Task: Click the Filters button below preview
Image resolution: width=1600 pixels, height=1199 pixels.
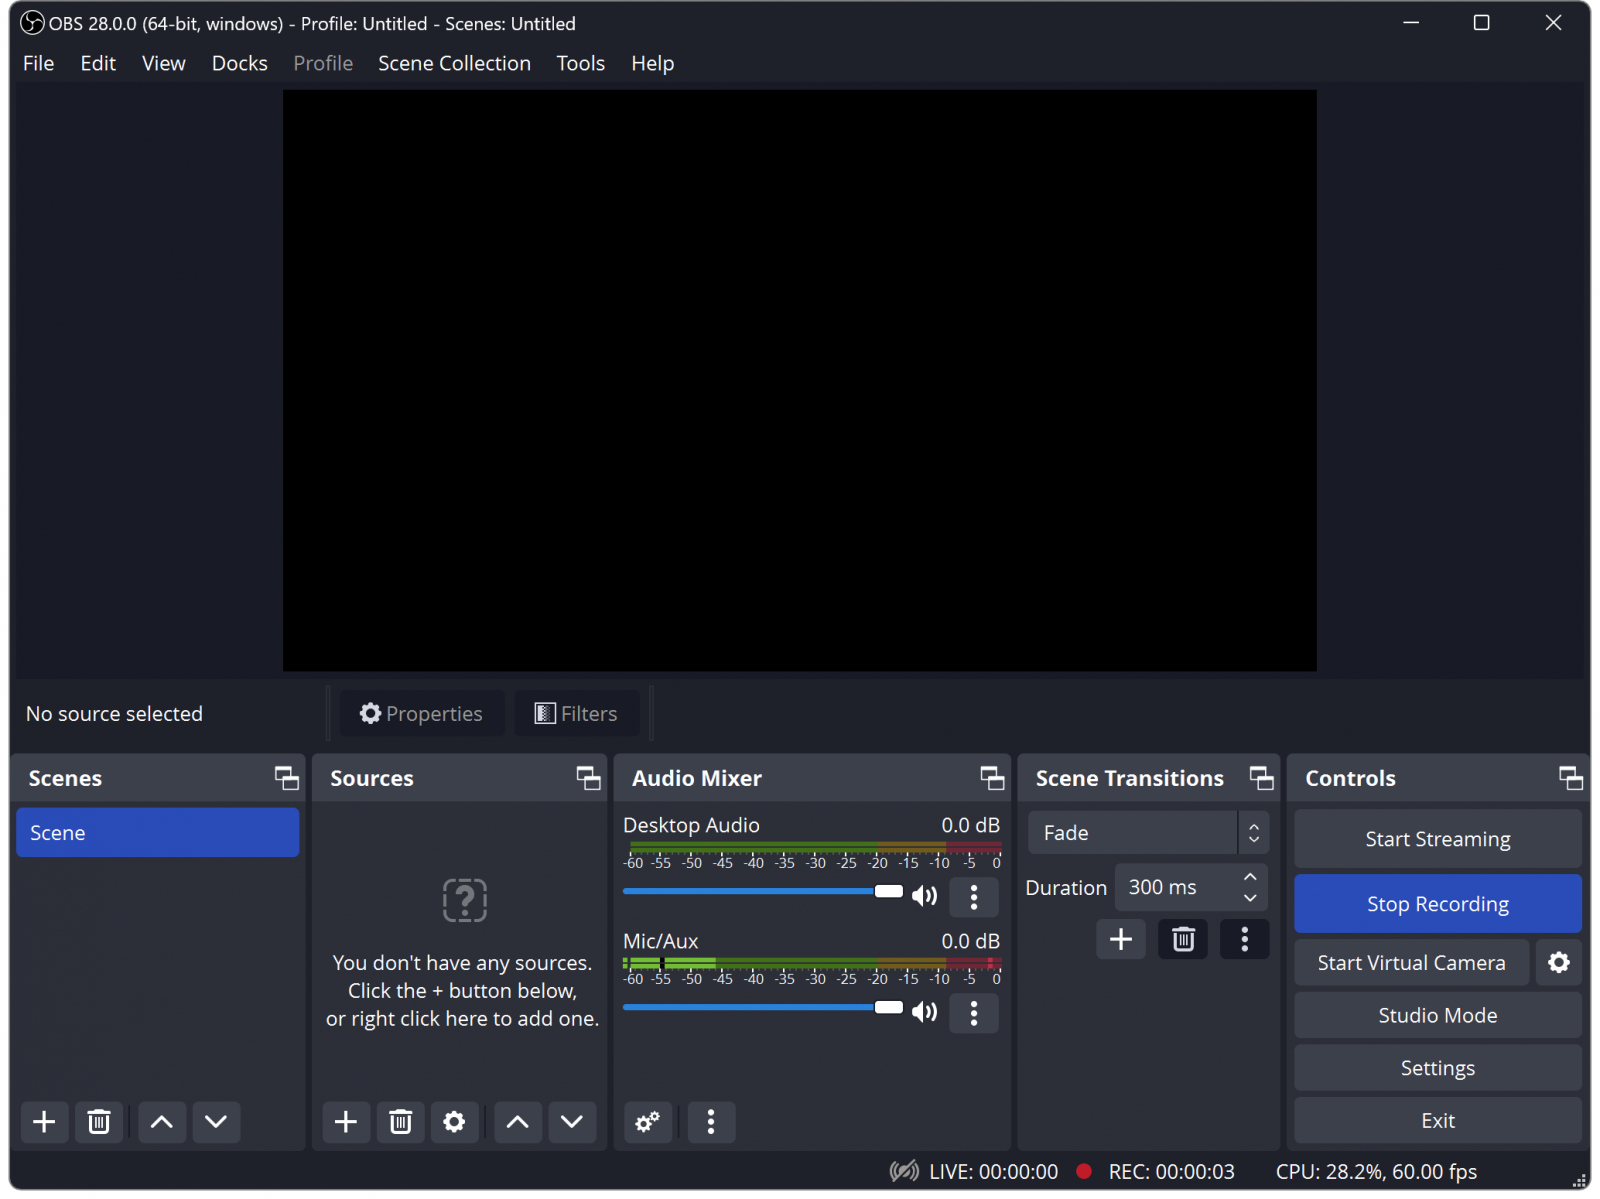Action: [x=576, y=713]
